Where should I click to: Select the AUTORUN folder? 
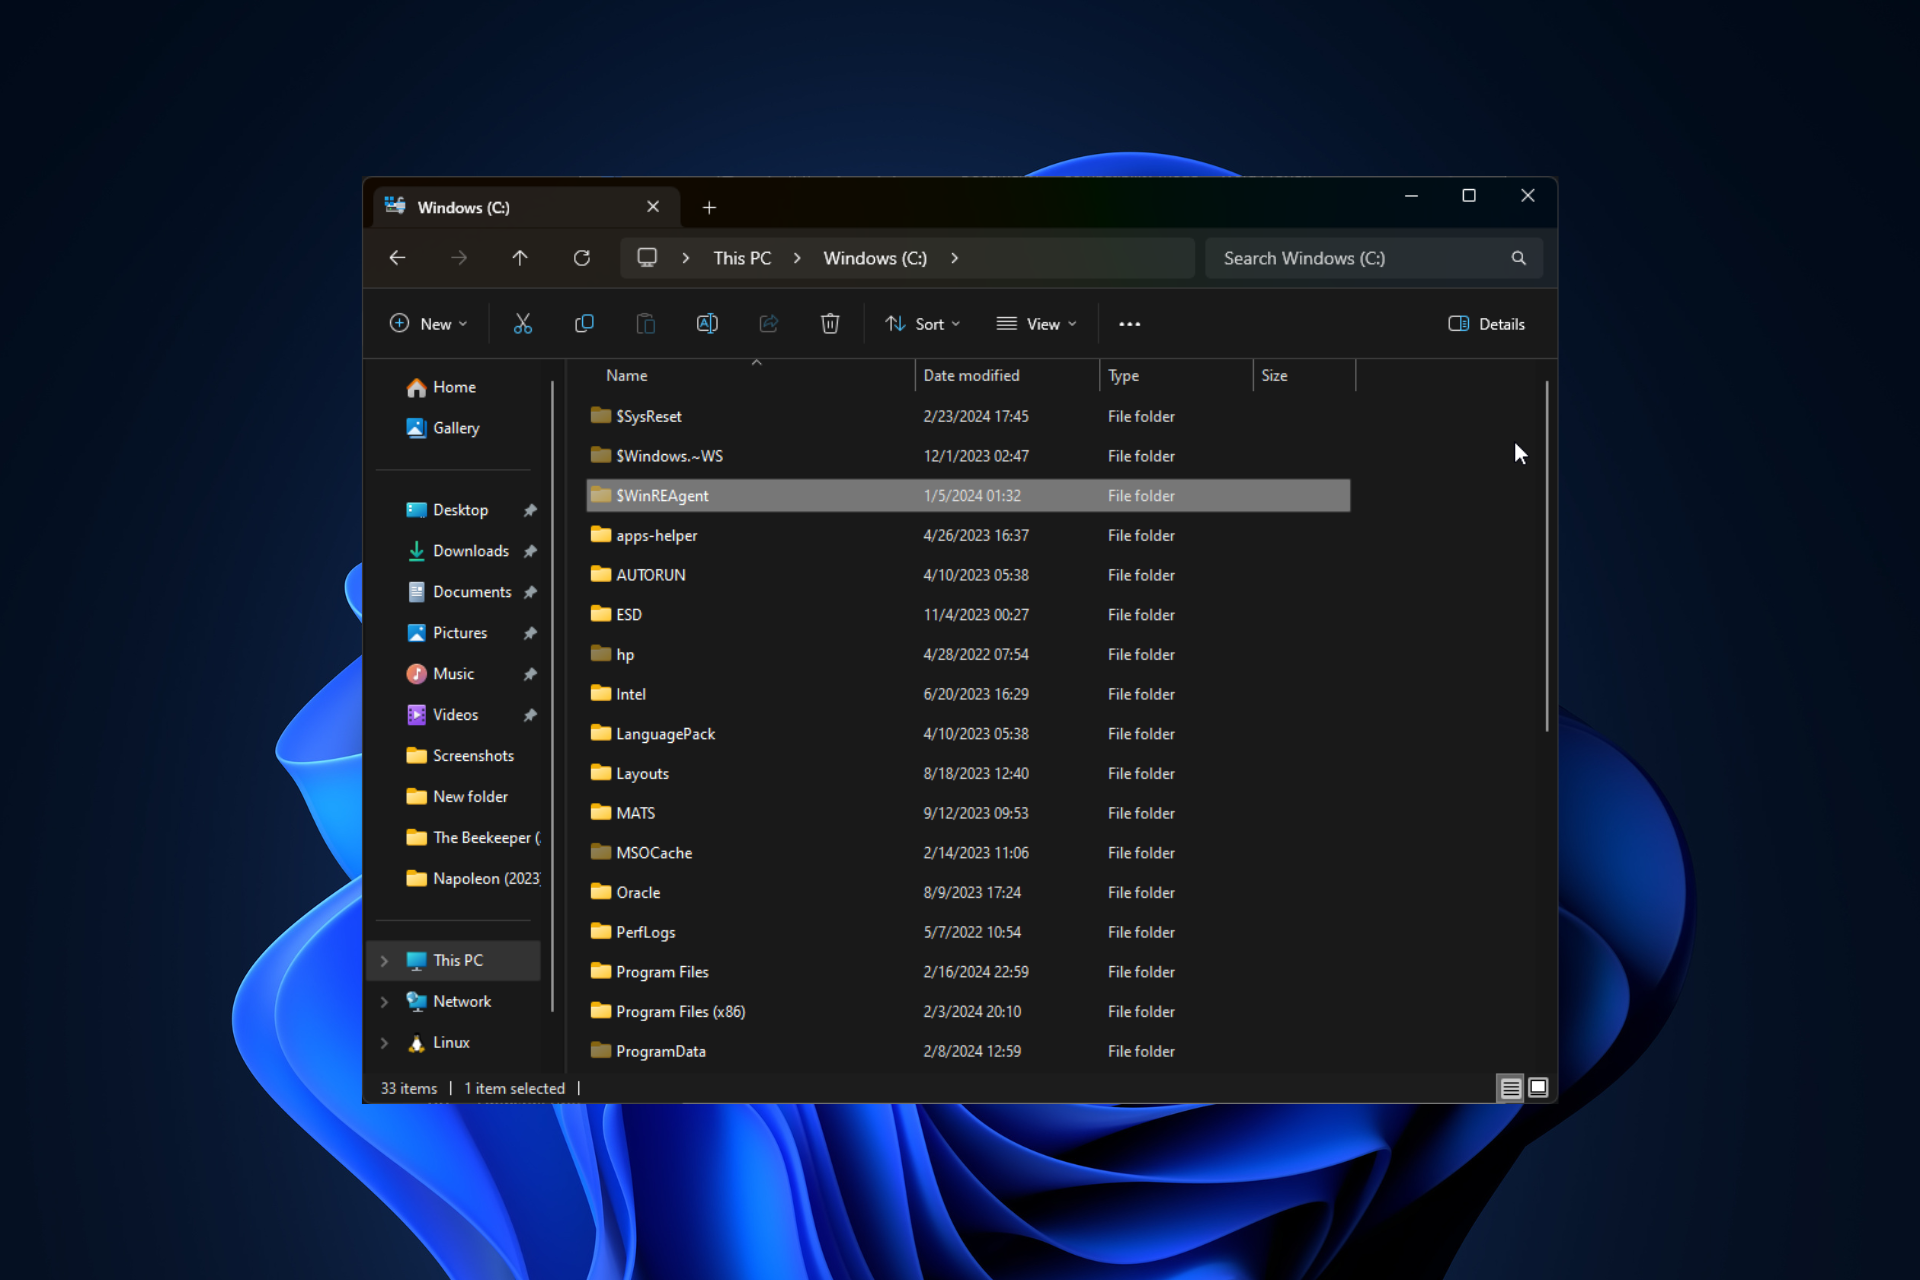point(968,575)
